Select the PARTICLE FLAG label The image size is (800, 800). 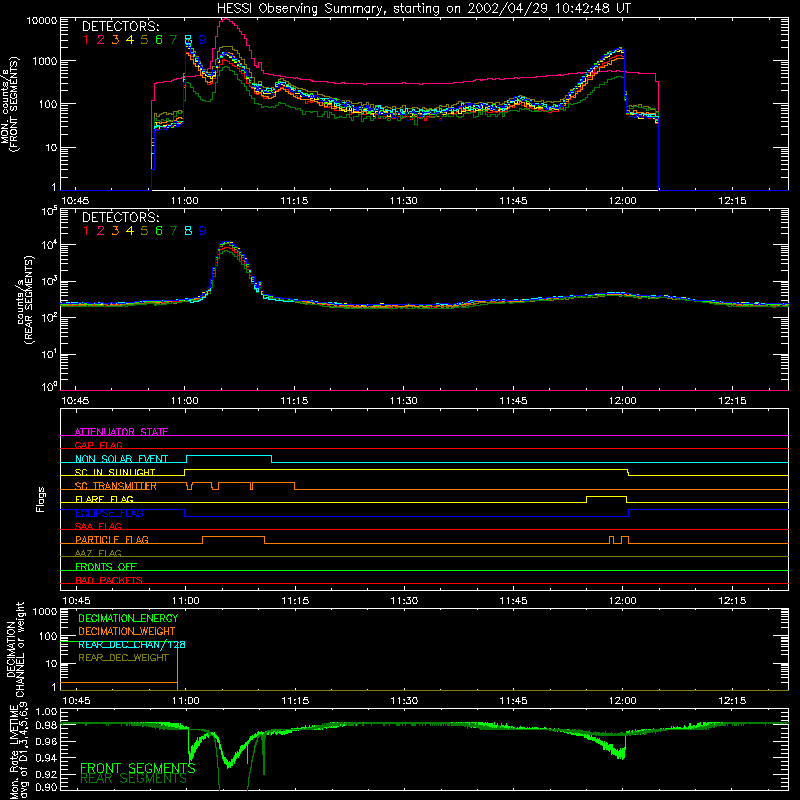(x=112, y=539)
